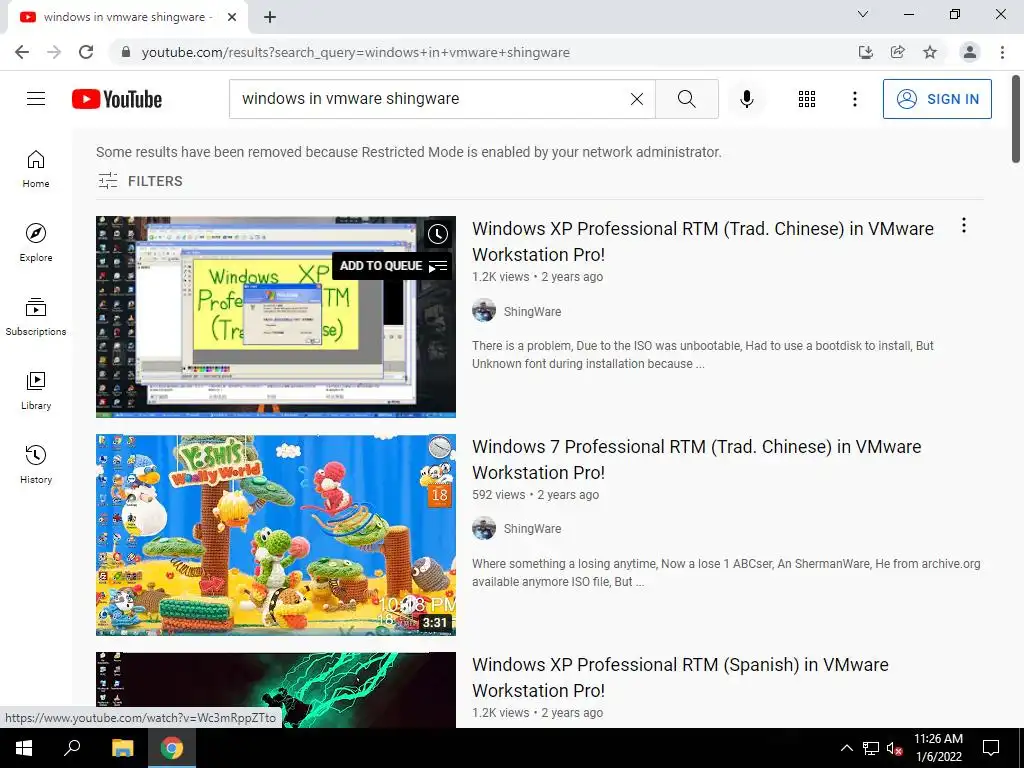This screenshot has height=768, width=1024.
Task: Open more options for the first video result
Action: [x=963, y=226]
